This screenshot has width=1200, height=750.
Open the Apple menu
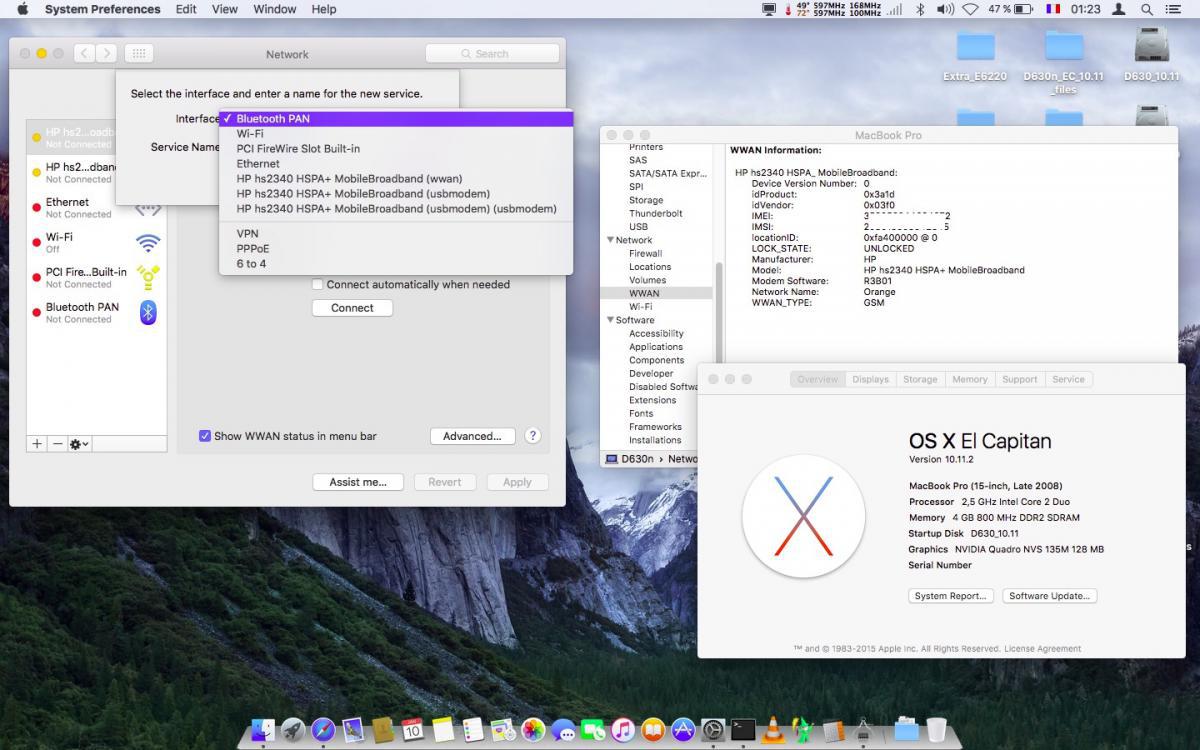click(x=21, y=9)
